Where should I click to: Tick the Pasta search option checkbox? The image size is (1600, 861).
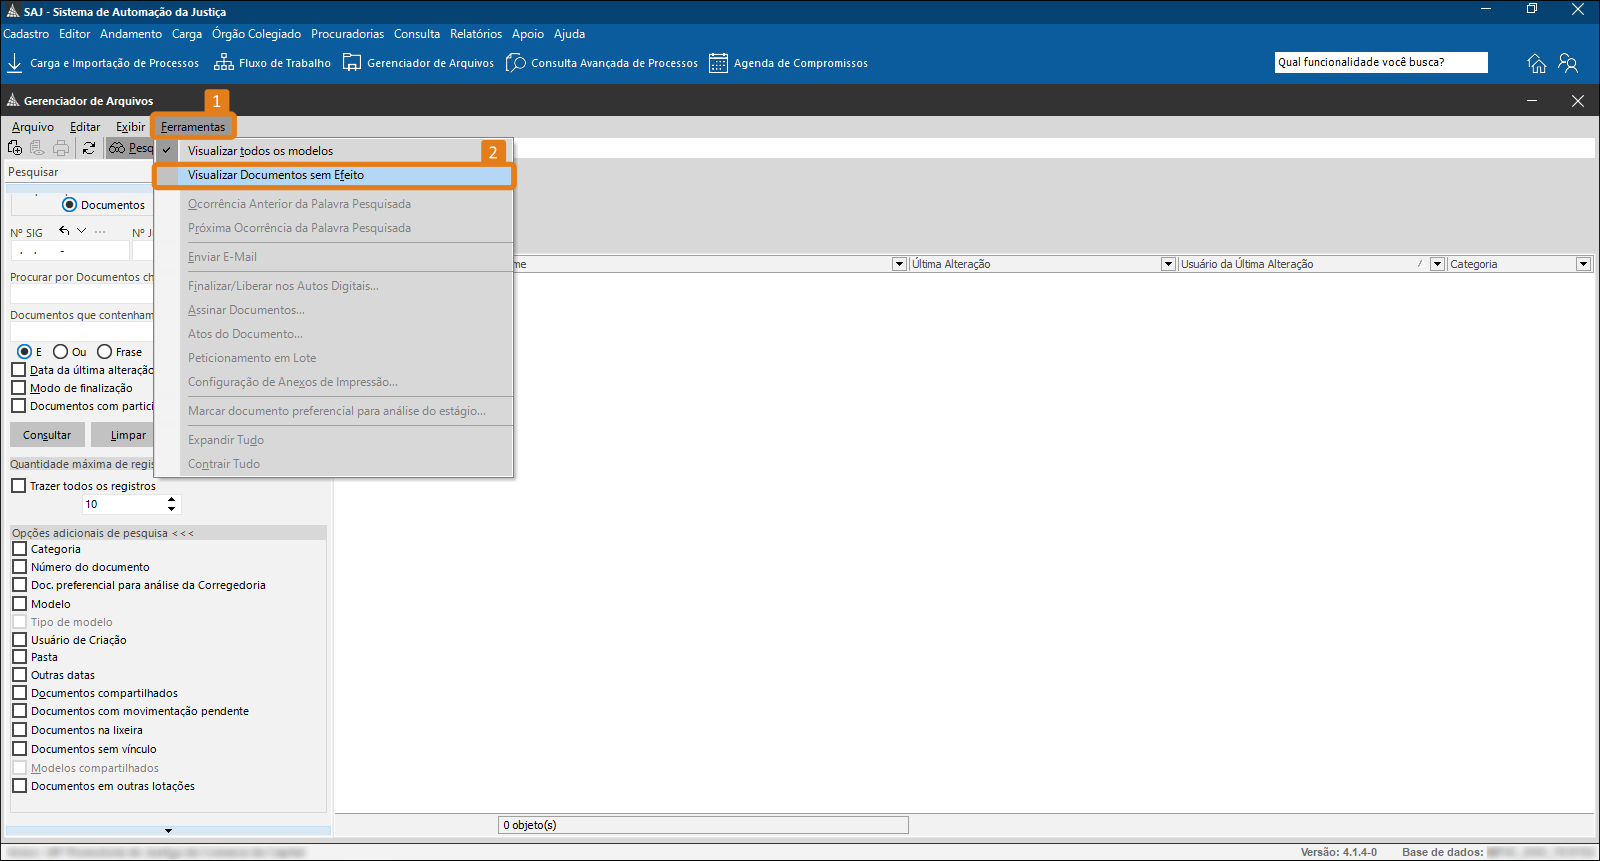19,657
